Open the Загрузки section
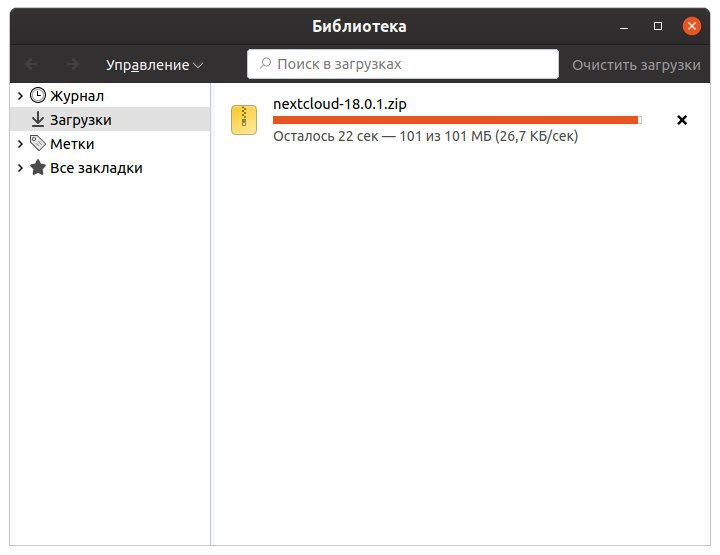The width and height of the screenshot is (720, 555). [x=110, y=119]
